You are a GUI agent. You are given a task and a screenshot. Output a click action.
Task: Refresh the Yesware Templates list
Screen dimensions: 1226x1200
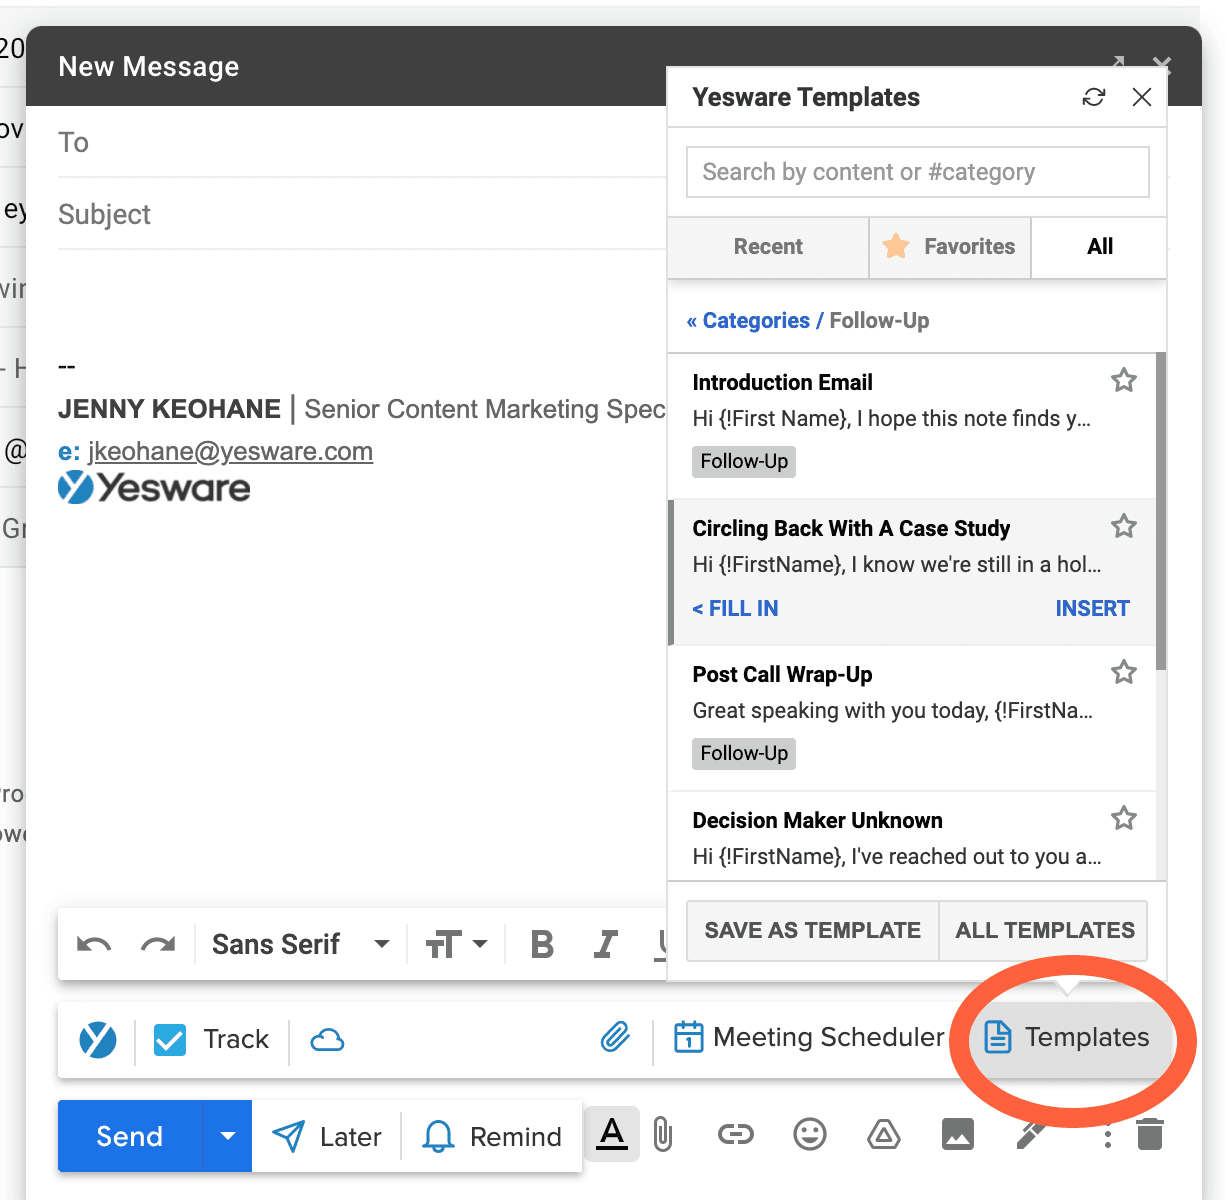pos(1094,97)
